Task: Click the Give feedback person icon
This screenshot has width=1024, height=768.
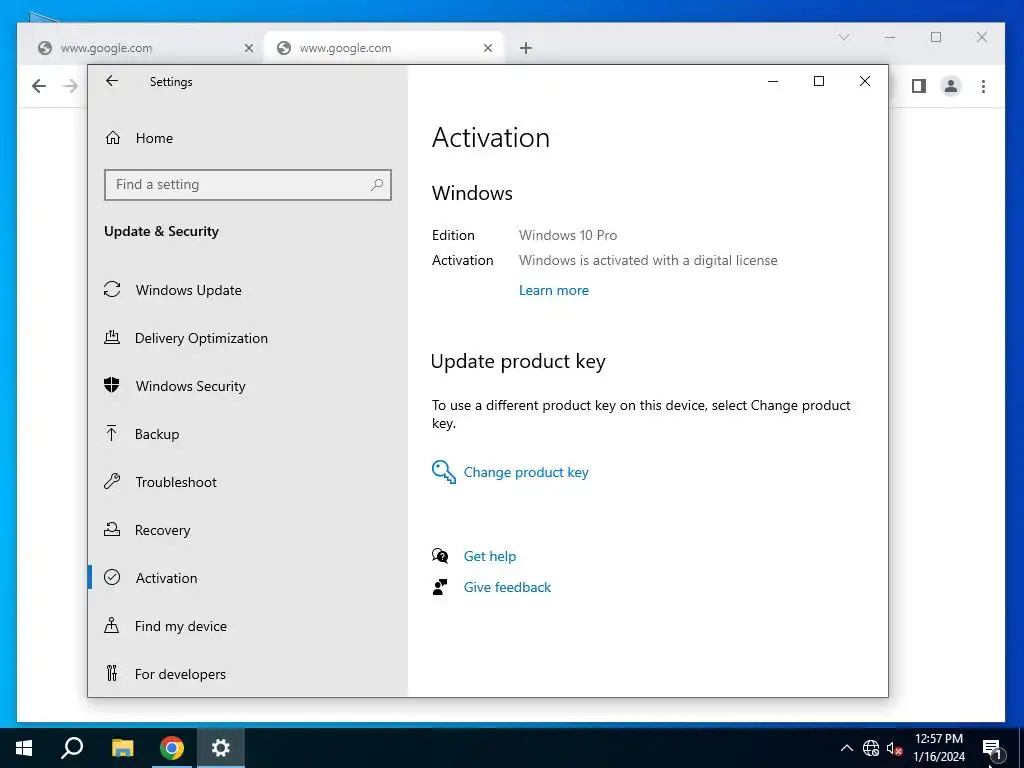Action: [440, 587]
